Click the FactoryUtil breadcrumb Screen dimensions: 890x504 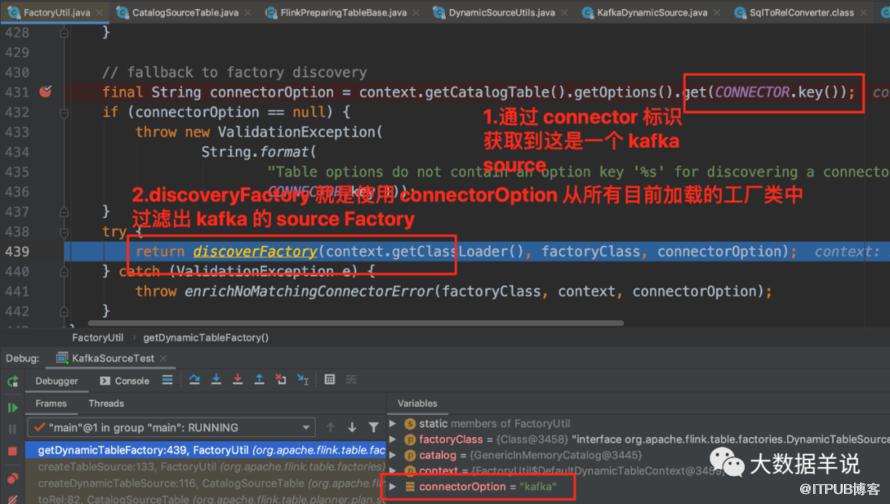(97, 338)
